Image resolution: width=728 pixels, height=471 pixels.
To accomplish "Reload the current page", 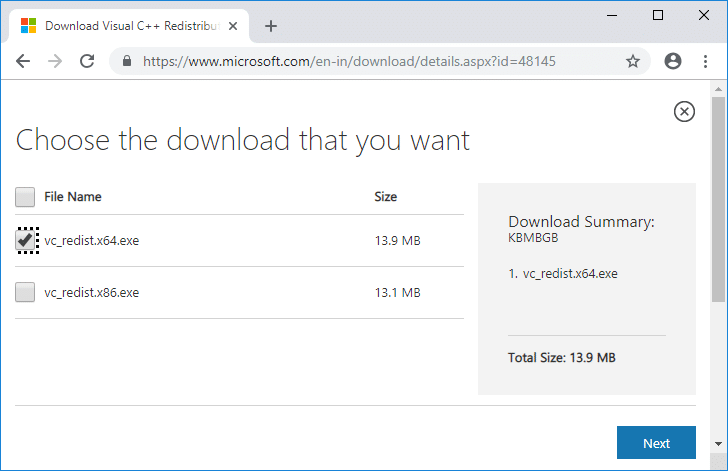I will (x=87, y=61).
